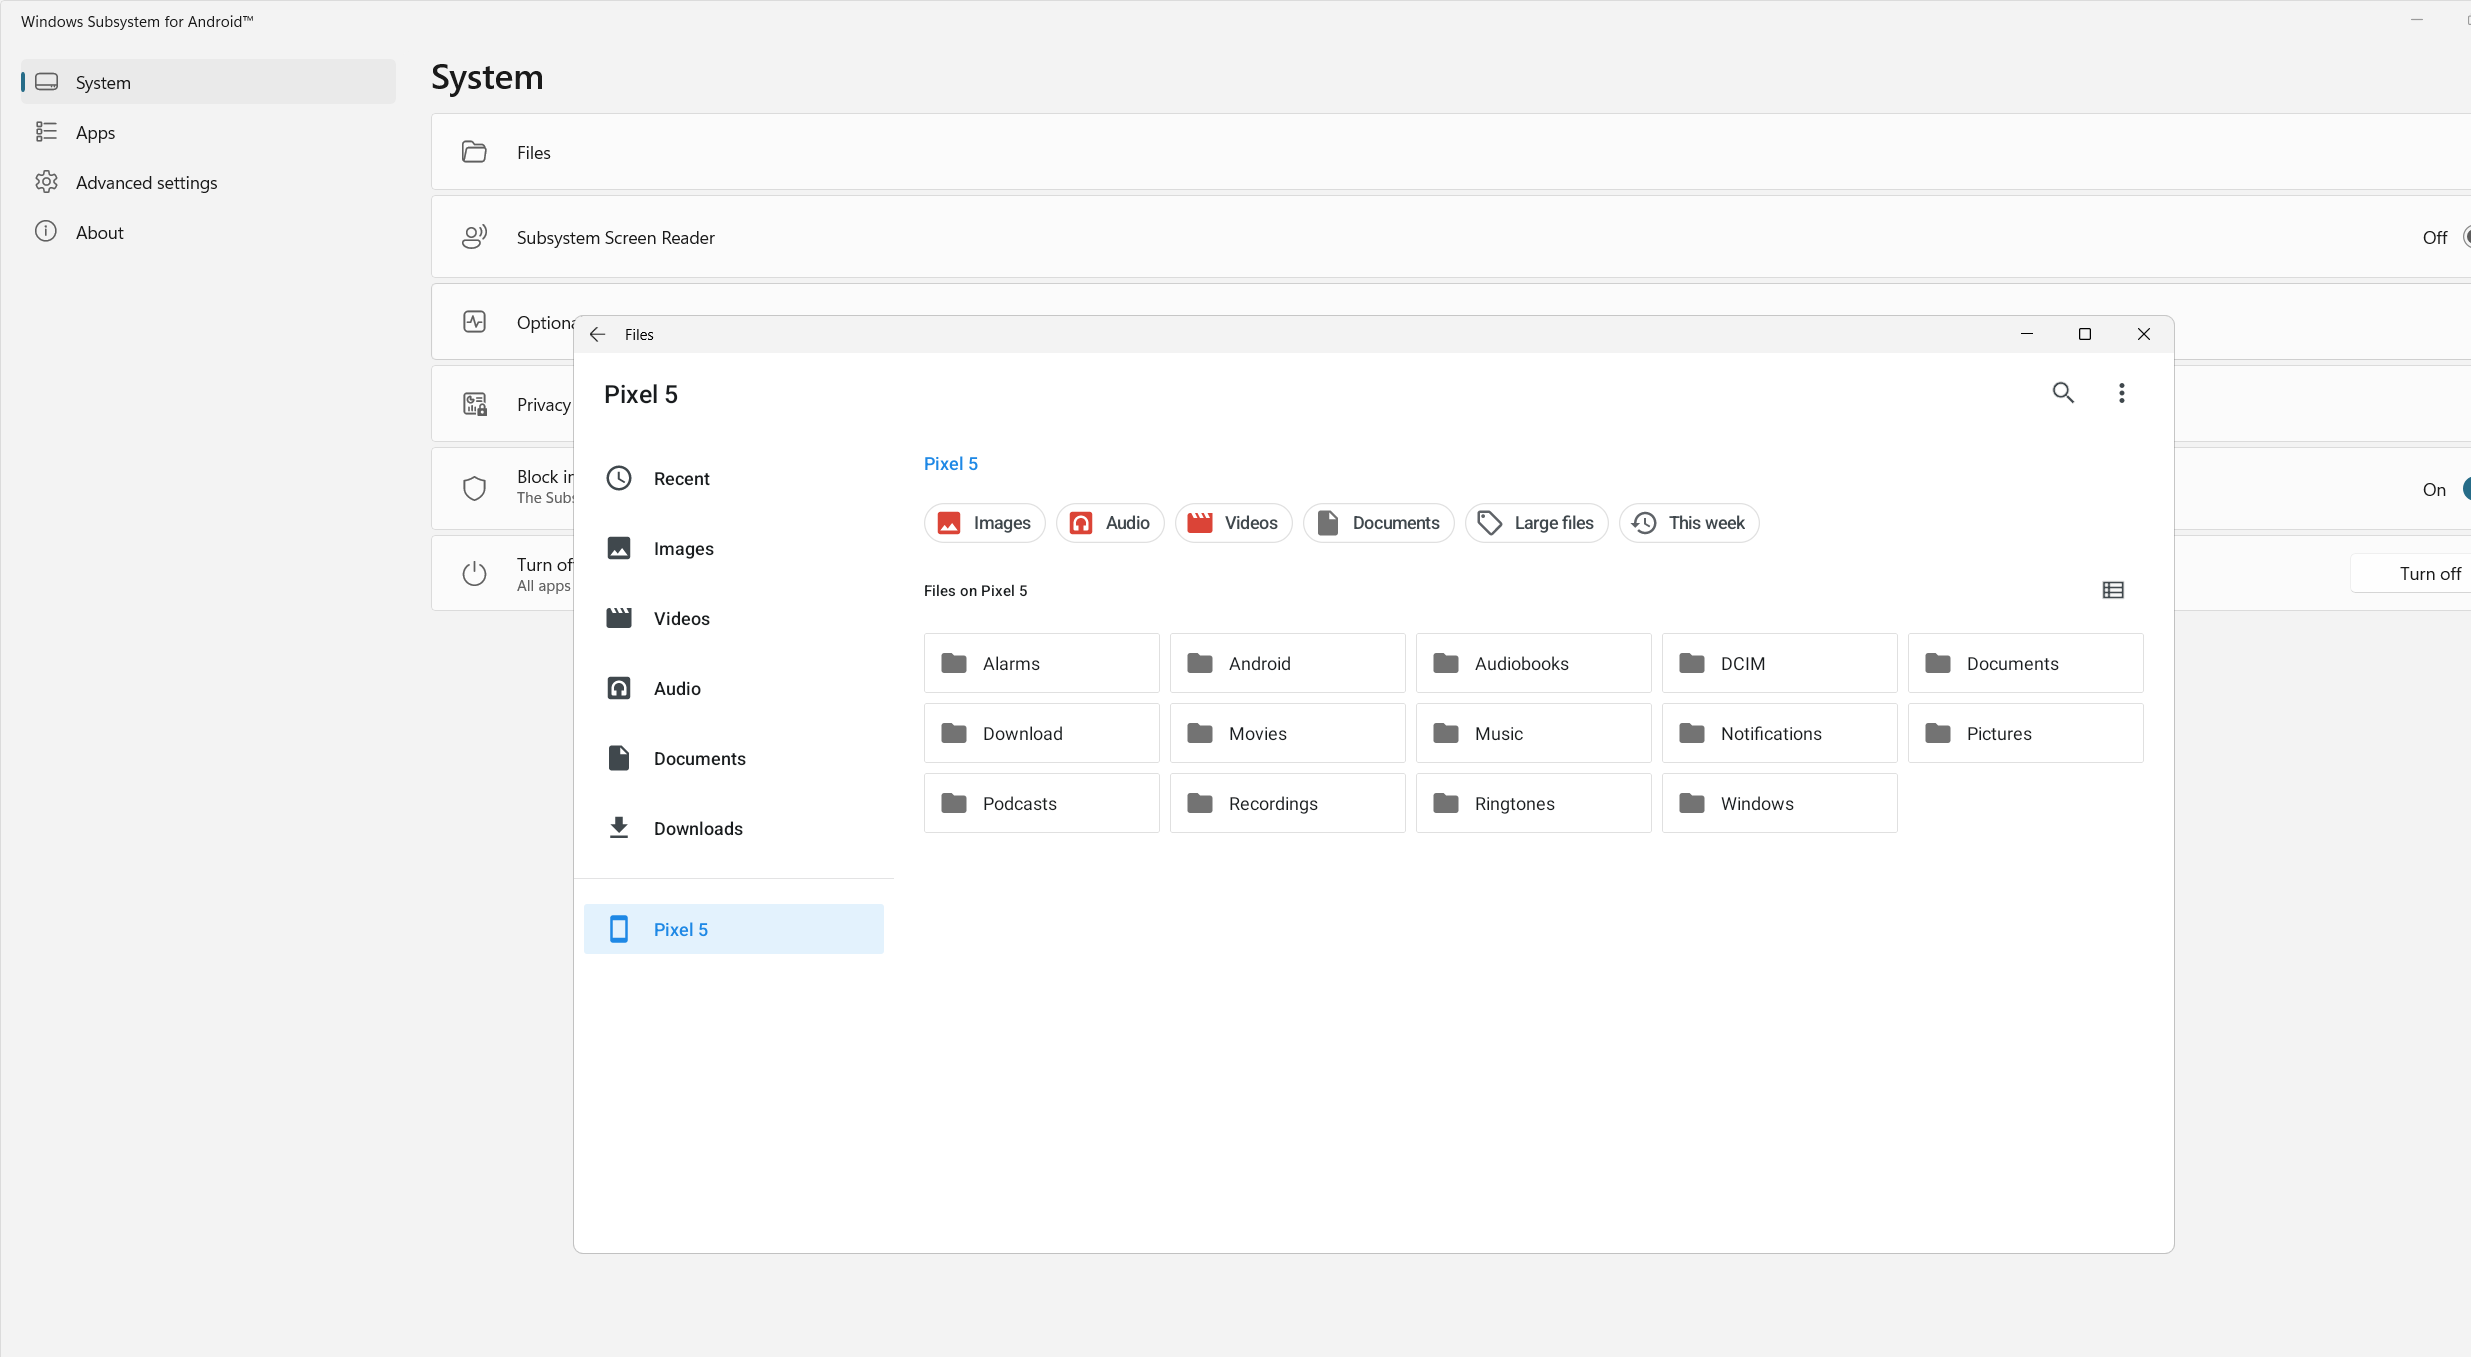
Task: Enable the This week filter chip
Action: 1688,523
